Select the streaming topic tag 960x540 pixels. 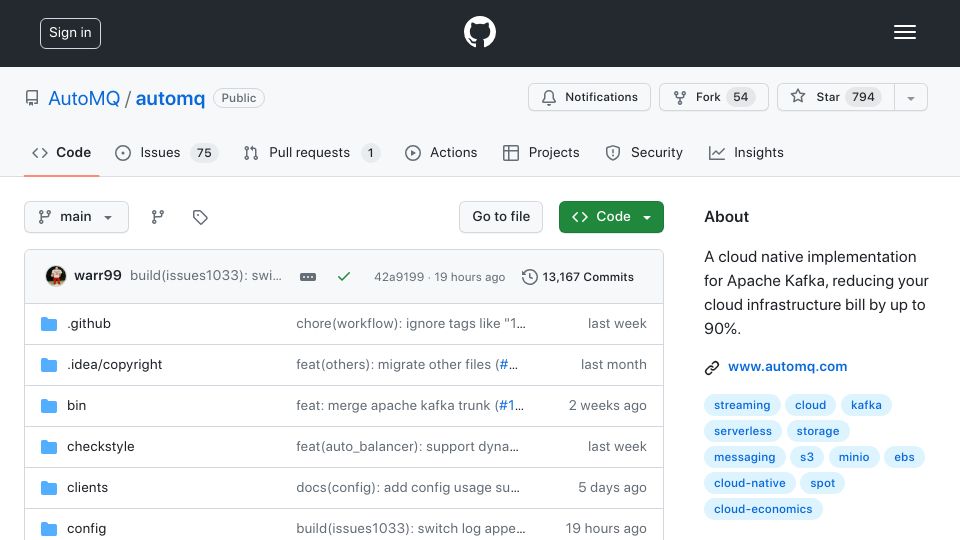pyautogui.click(x=742, y=405)
